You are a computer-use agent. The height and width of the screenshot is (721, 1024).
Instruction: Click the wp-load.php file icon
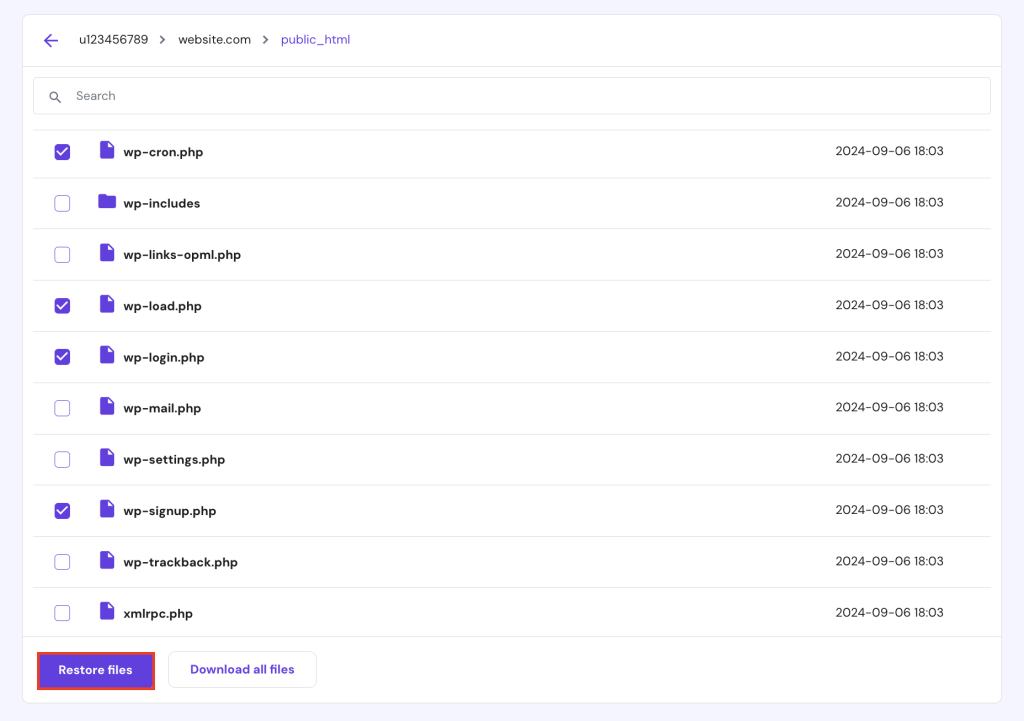point(107,305)
